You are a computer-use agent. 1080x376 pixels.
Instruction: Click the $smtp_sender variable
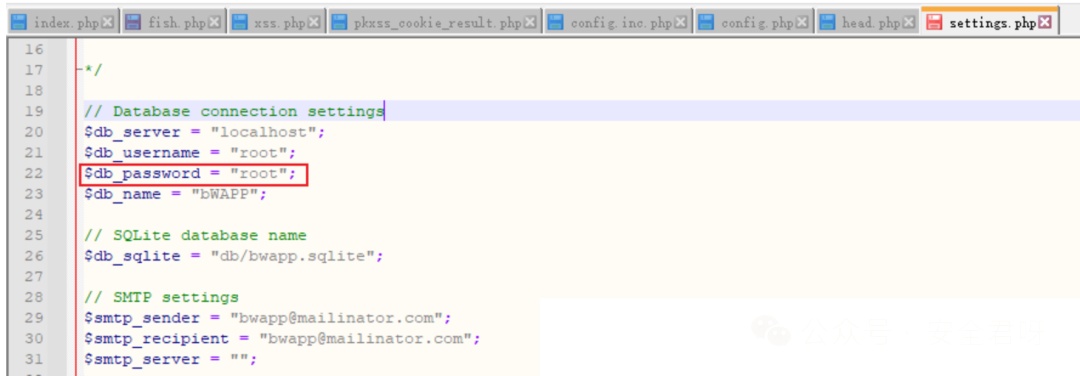click(x=142, y=318)
